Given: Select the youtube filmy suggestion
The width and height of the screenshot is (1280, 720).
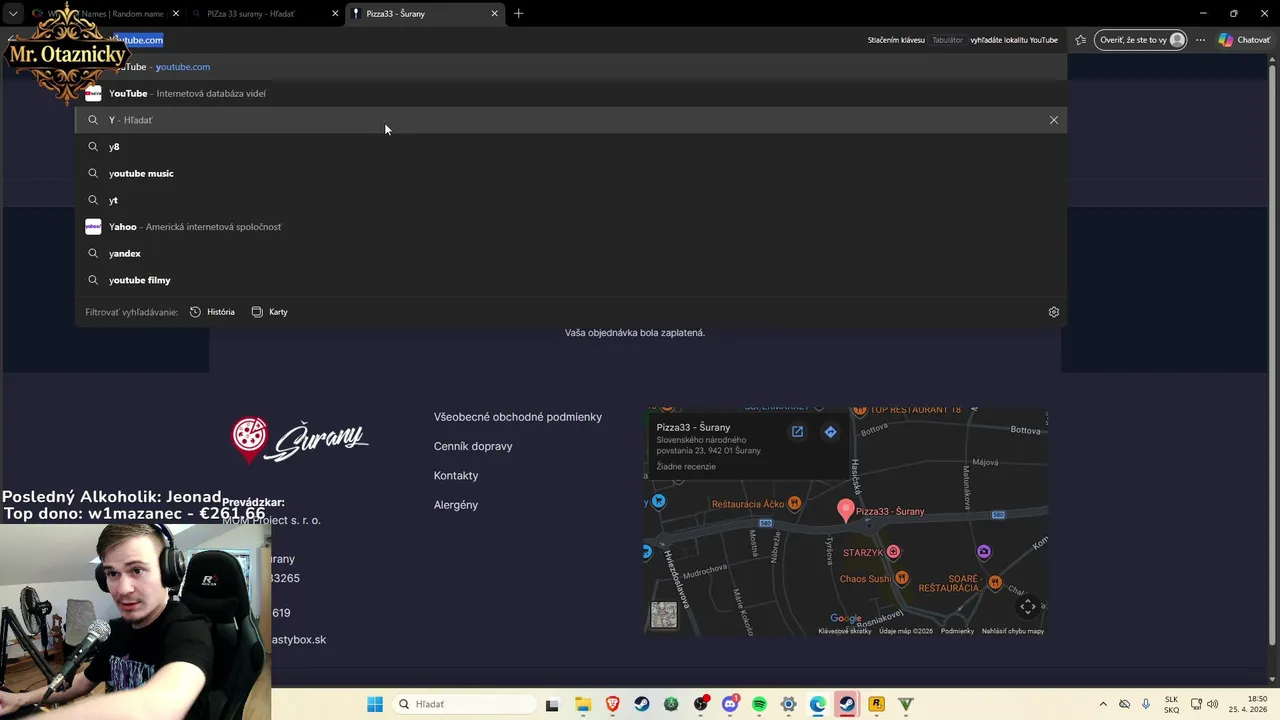Looking at the screenshot, I should tap(571, 280).
